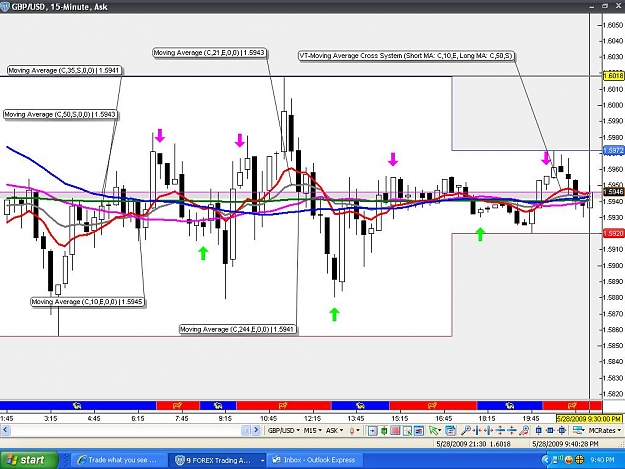Click the horizontal scrollbar right arrow
The image size is (625, 469).
[x=256, y=430]
